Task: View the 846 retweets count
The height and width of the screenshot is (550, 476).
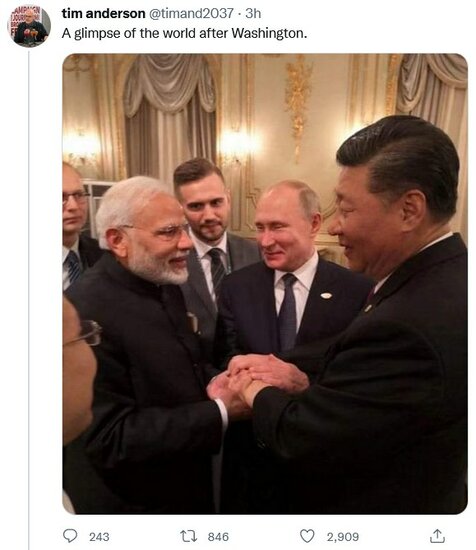Action: [x=218, y=537]
